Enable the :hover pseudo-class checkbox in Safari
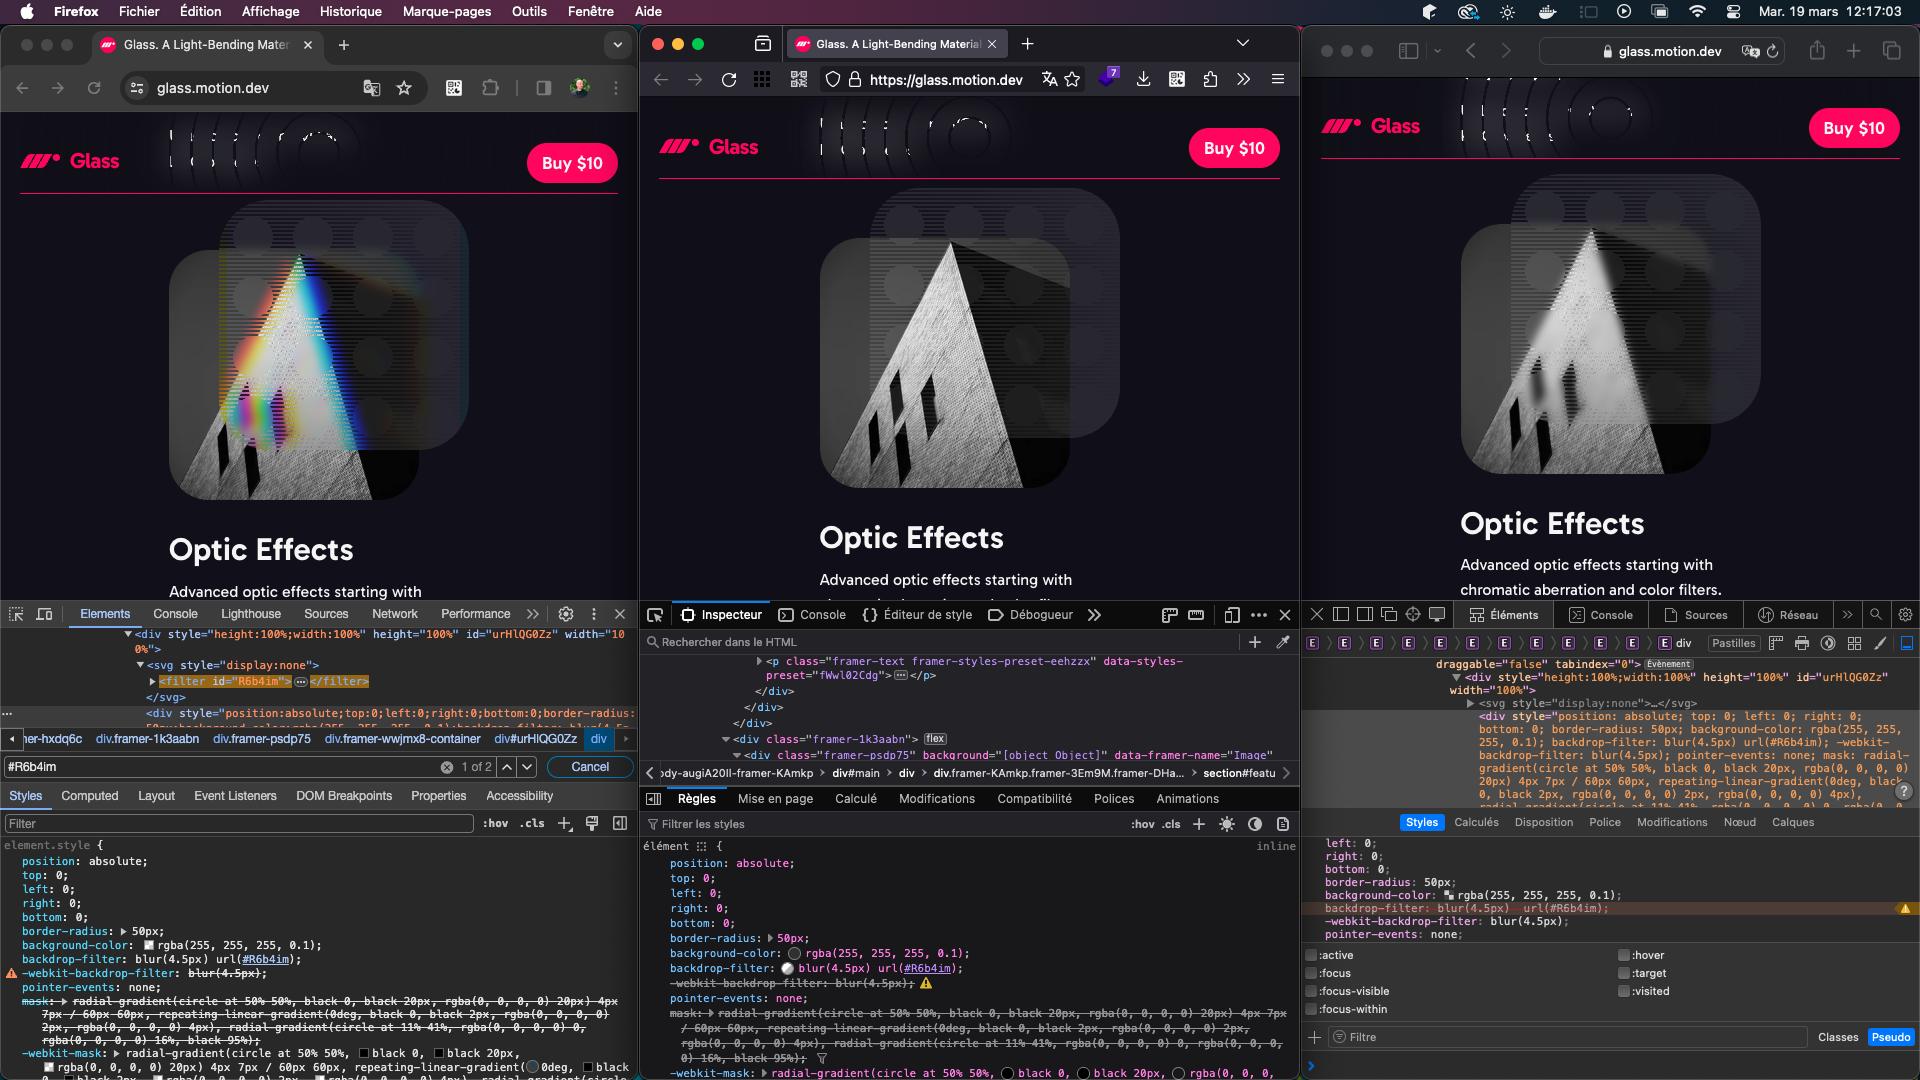Screen dimensions: 1920x1080 1624,955
